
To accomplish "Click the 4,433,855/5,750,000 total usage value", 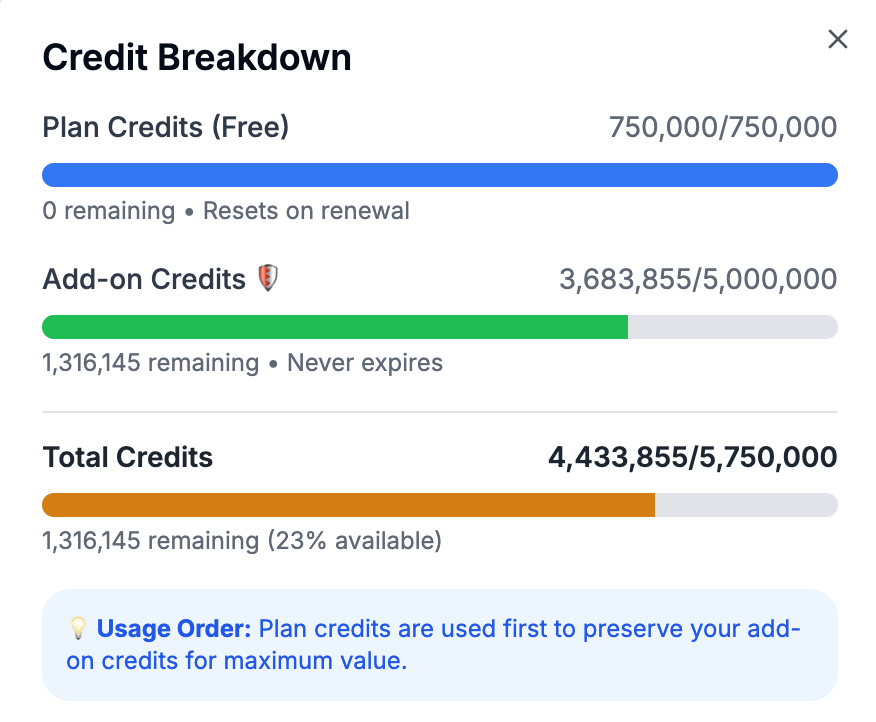I will tap(692, 458).
